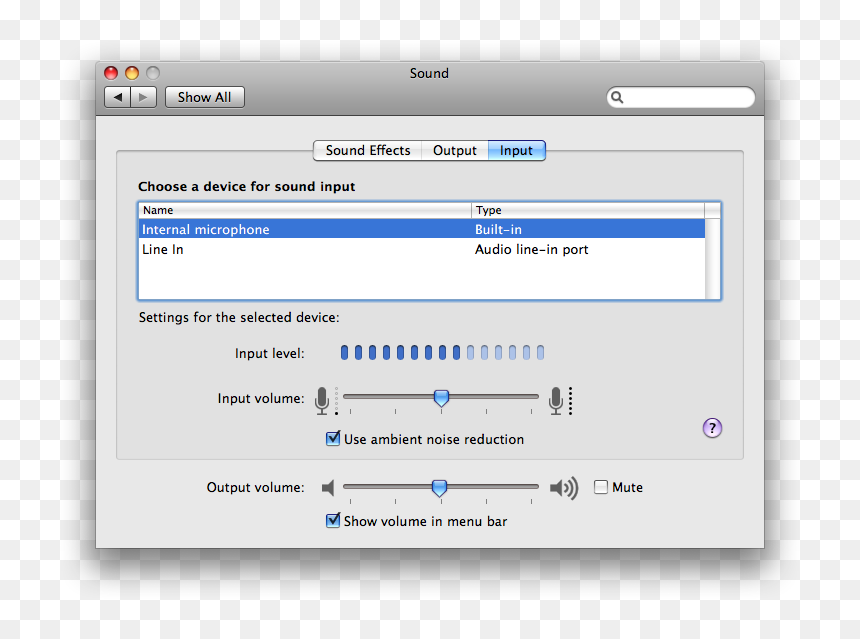Screen dimensions: 860x639
Task: Click the Input level meter
Action: click(x=442, y=353)
